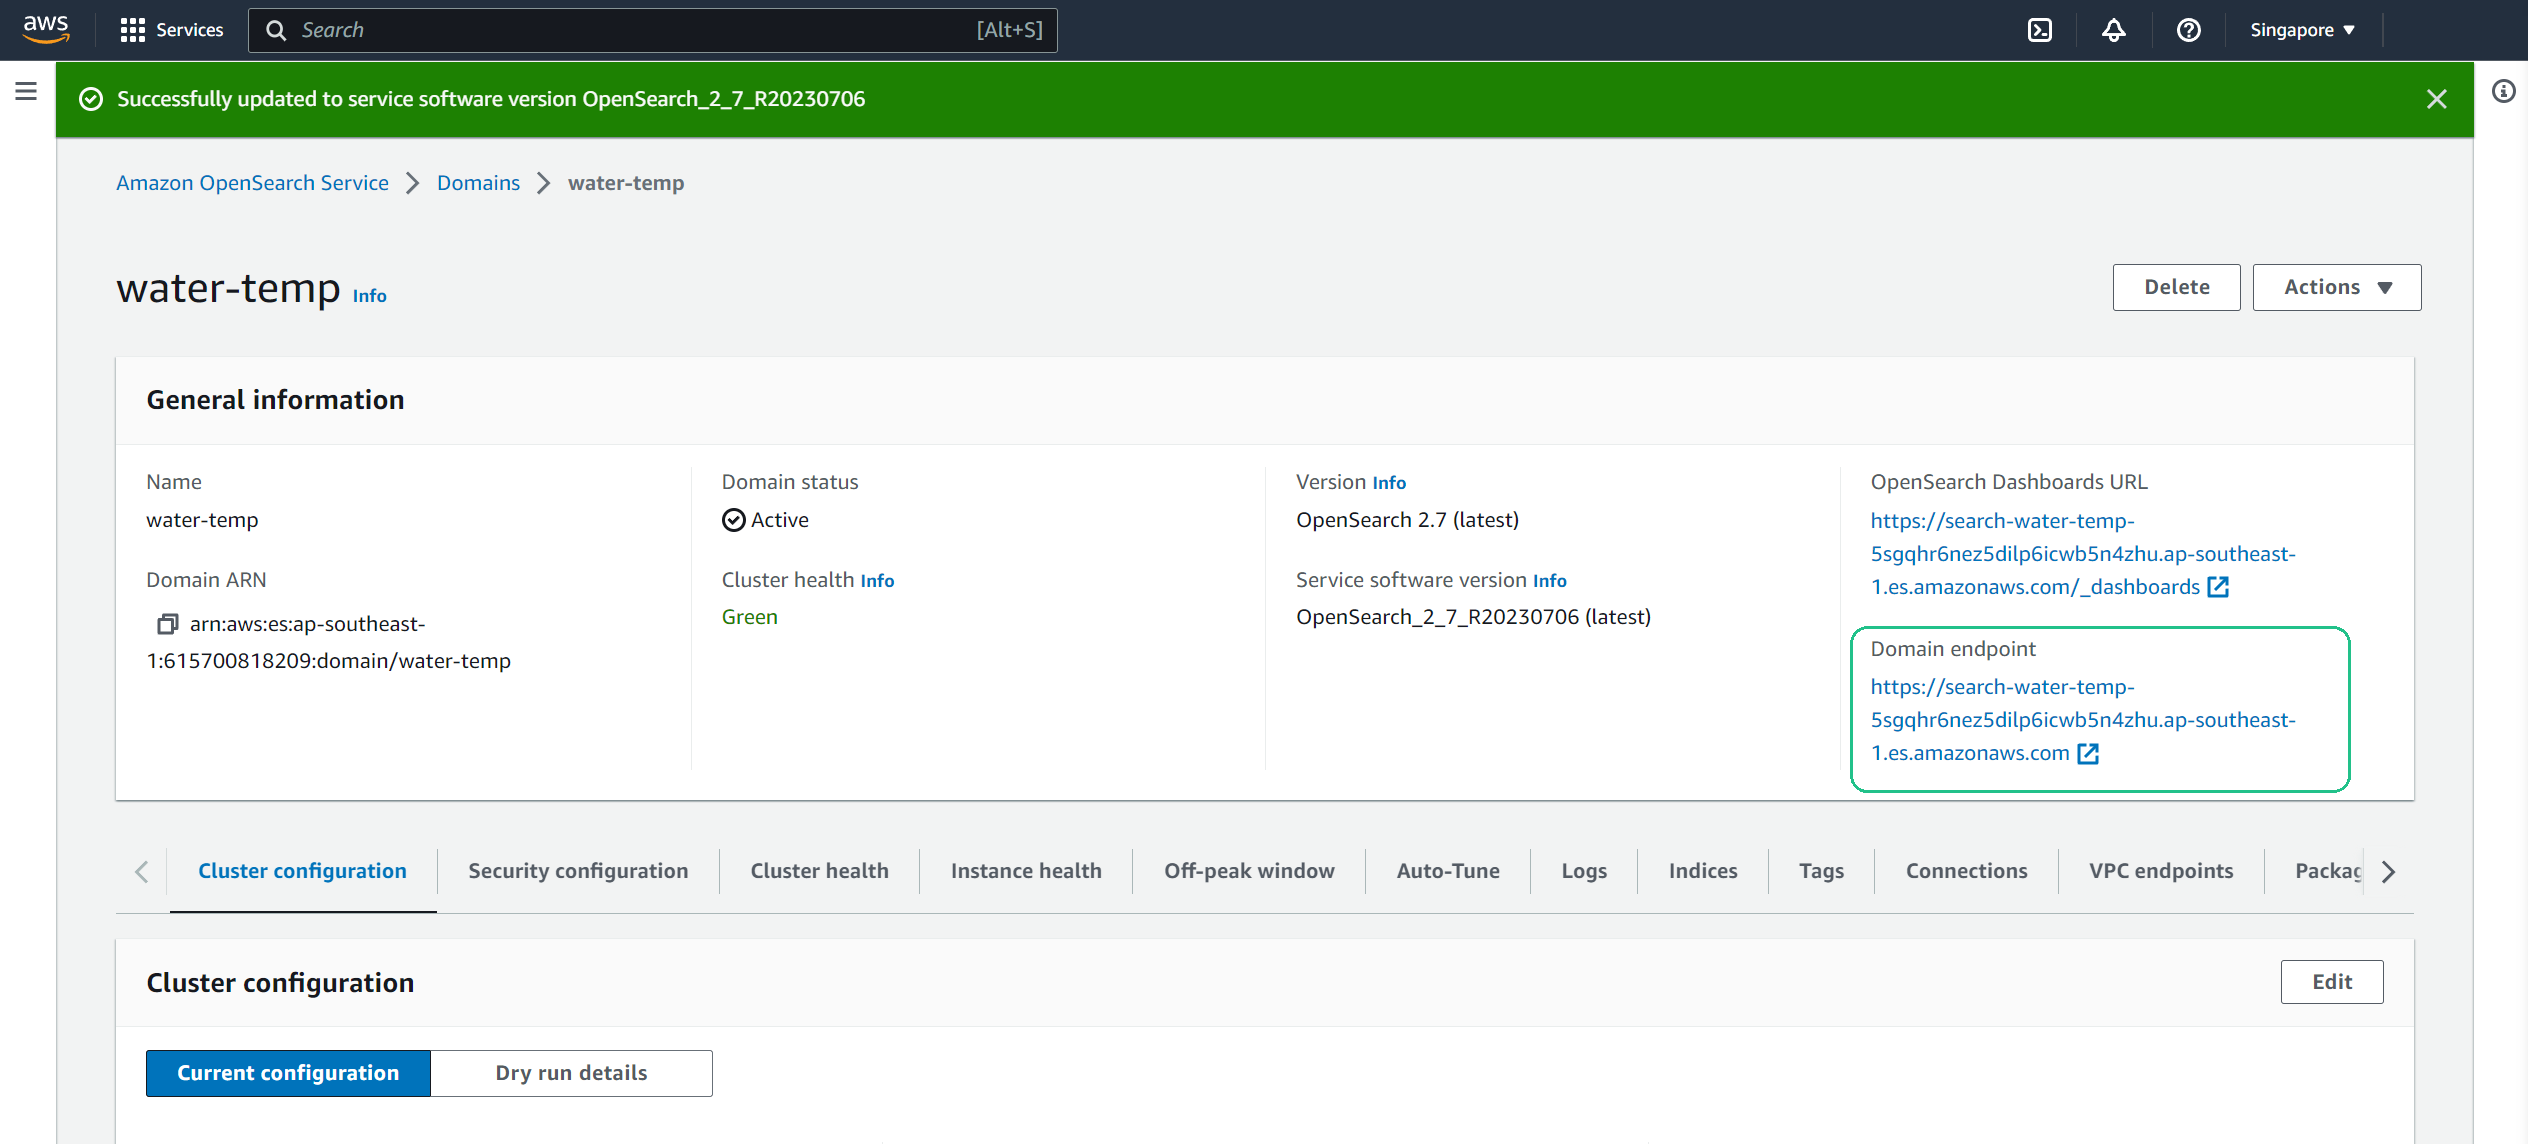The image size is (2528, 1144).
Task: Expand the Actions dropdown button
Action: pyautogui.click(x=2336, y=287)
